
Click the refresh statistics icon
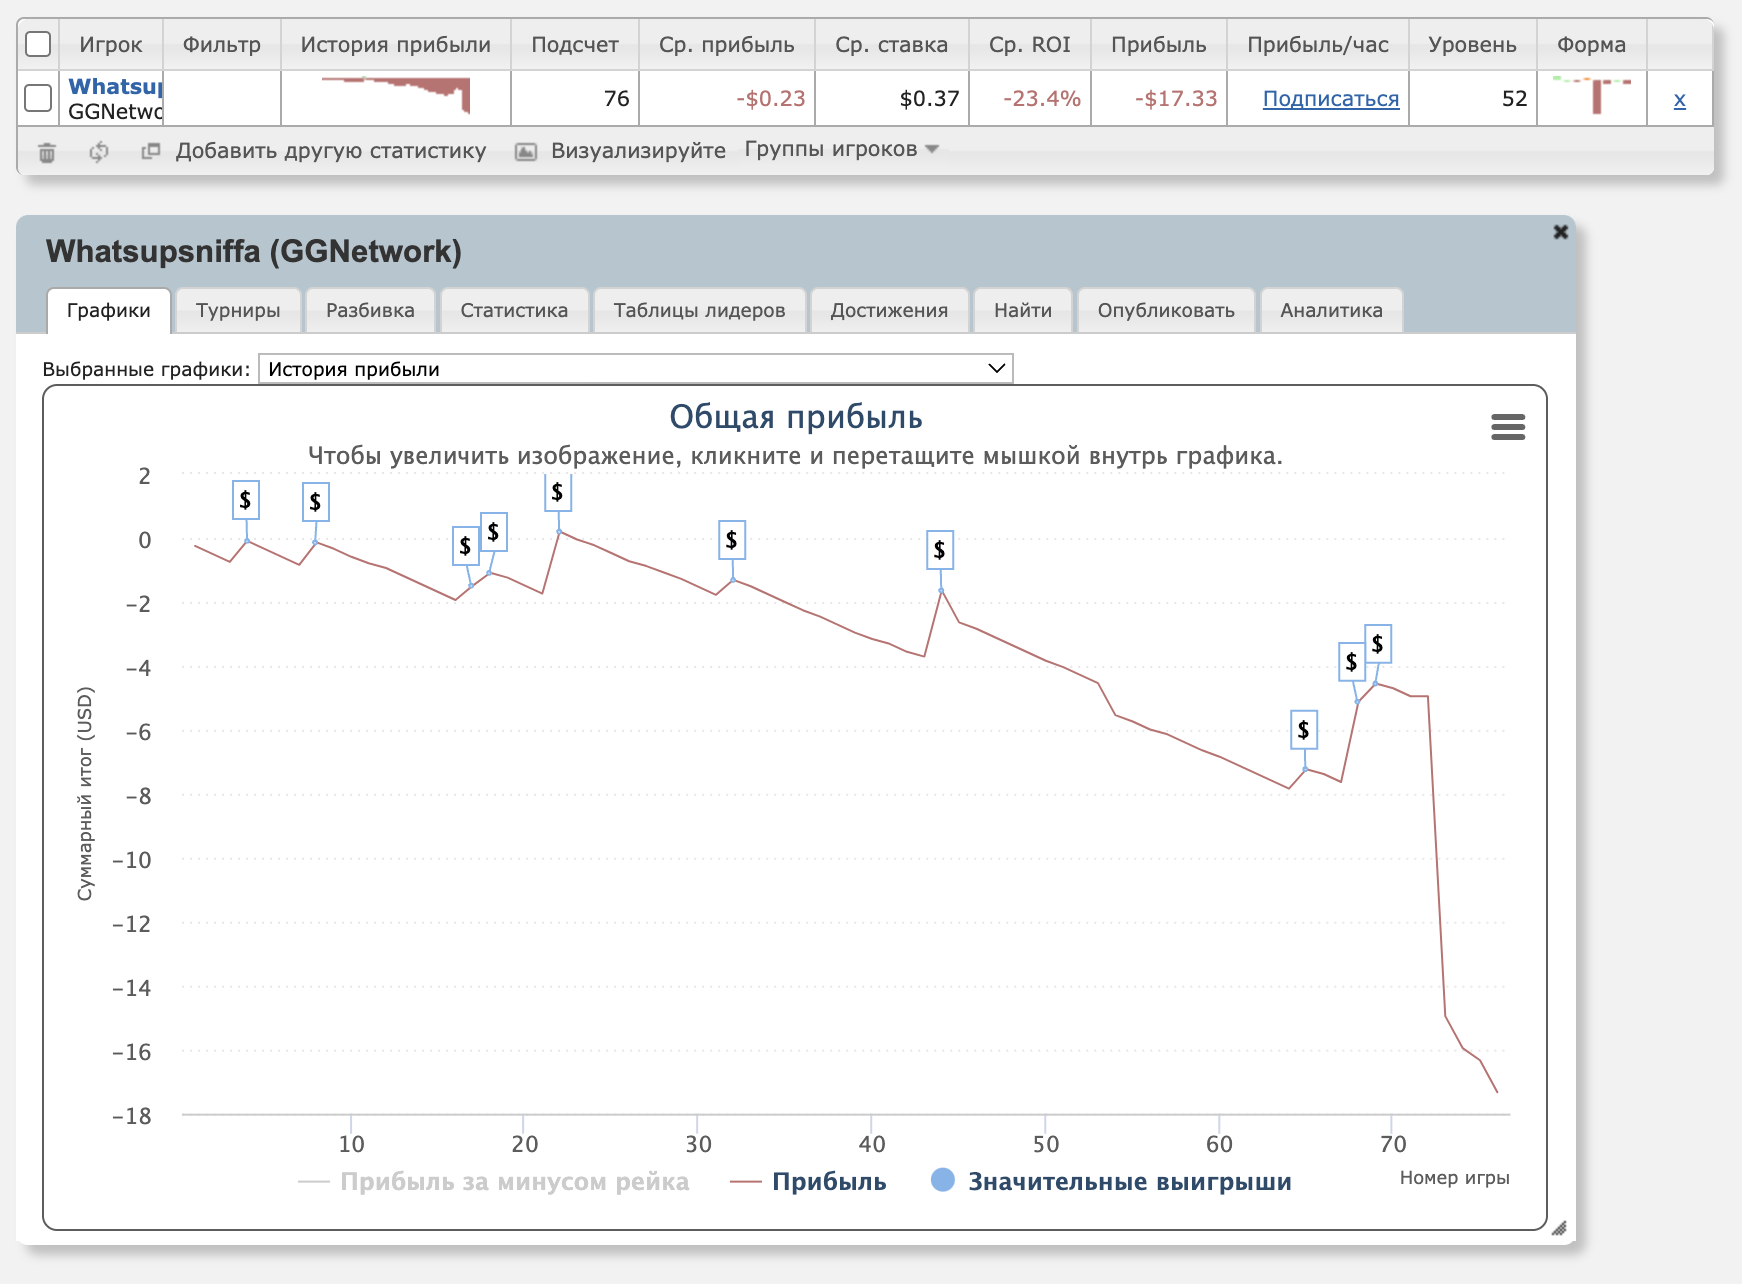click(x=98, y=152)
